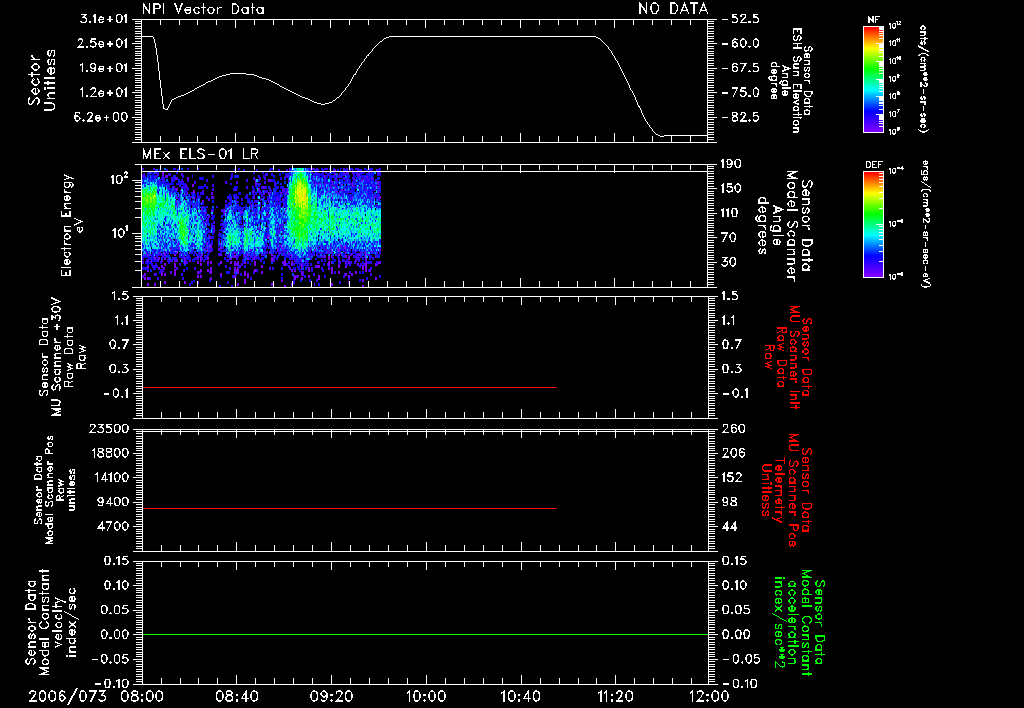Click the '2006/073' date label
Screen dimensions: 1024x708
click(x=67, y=696)
